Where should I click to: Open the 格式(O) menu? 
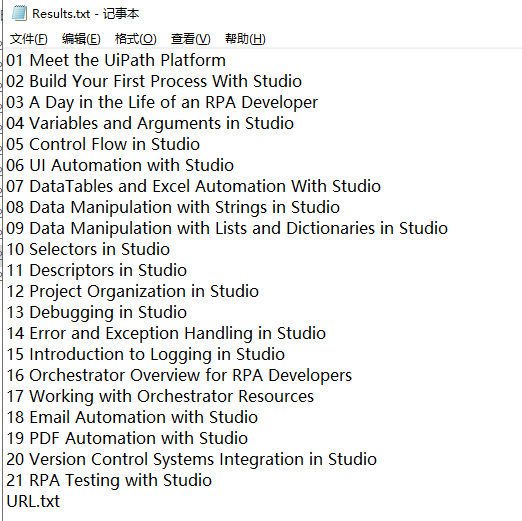[x=136, y=39]
